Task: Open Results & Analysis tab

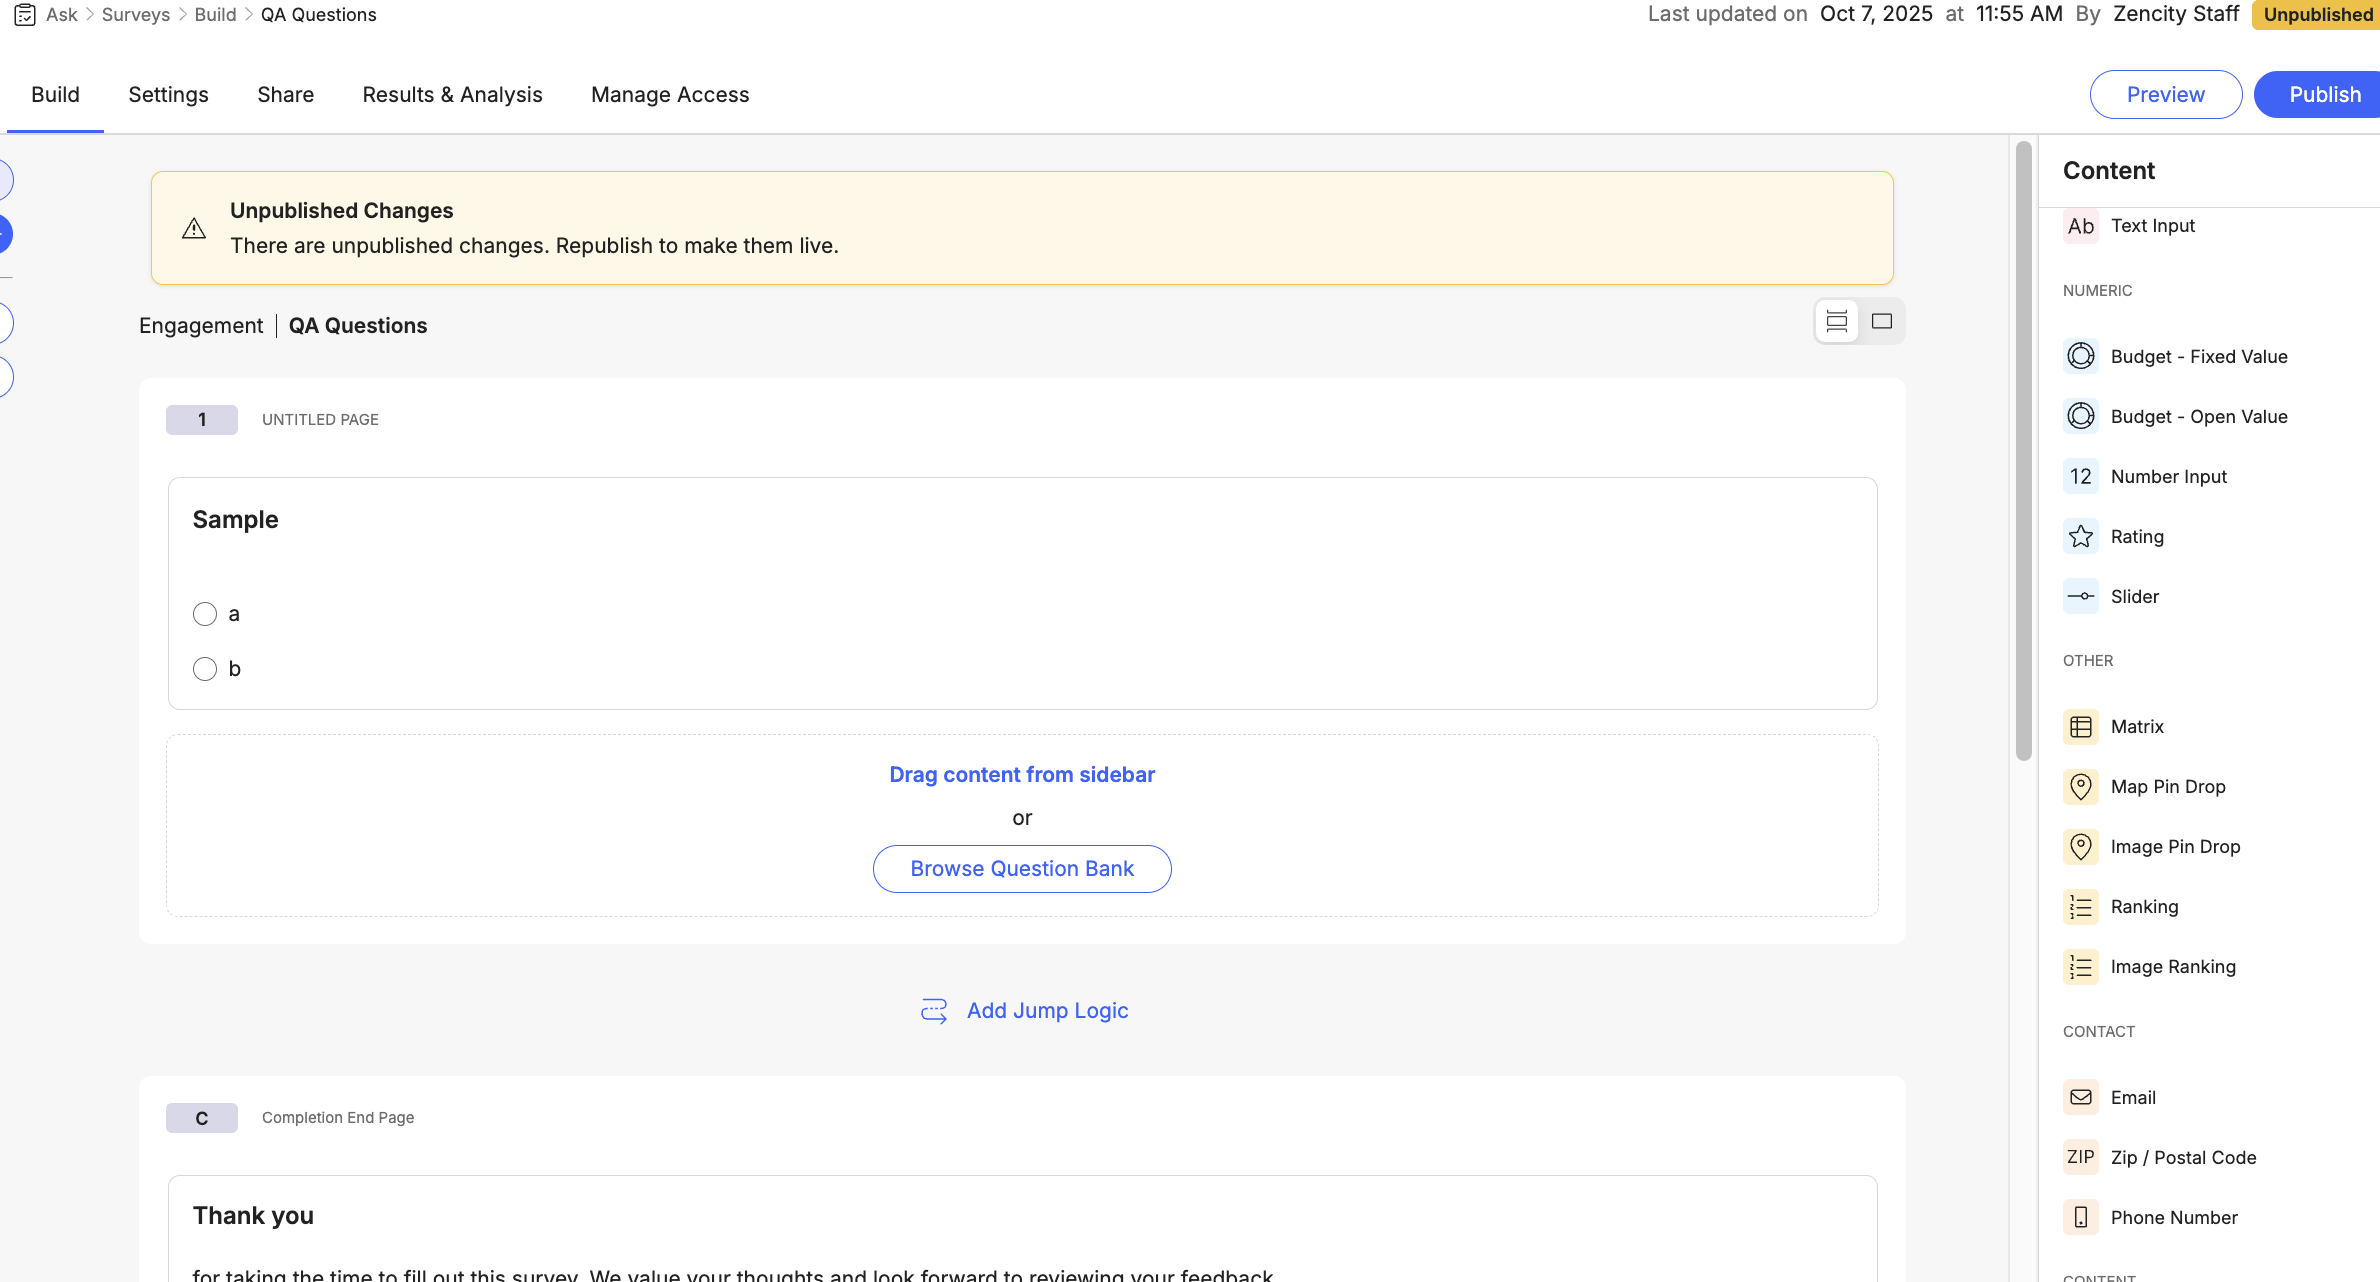Action: point(452,95)
